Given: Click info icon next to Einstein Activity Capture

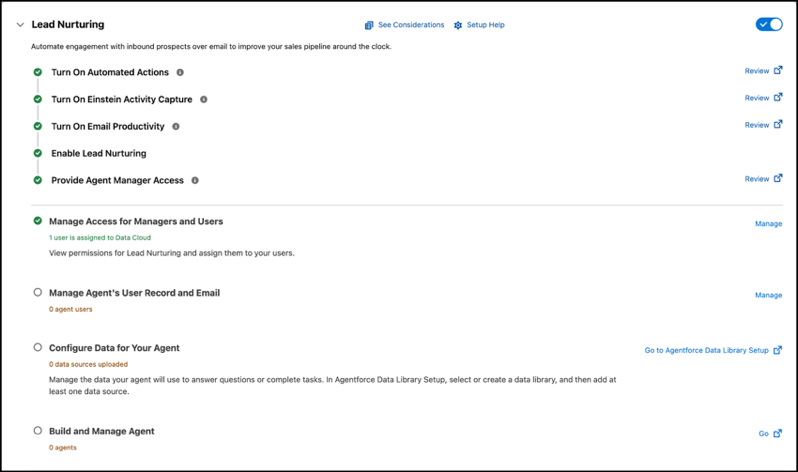Looking at the screenshot, I should point(204,100).
